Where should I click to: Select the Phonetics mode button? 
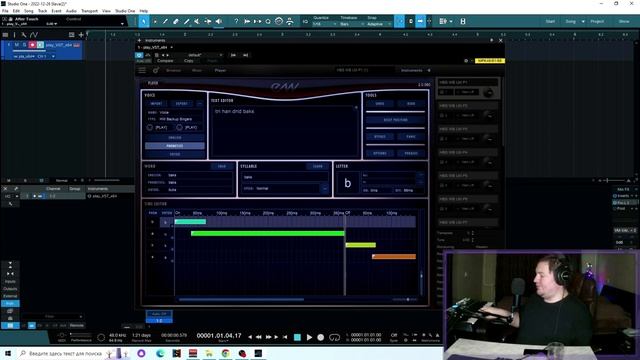(175, 146)
